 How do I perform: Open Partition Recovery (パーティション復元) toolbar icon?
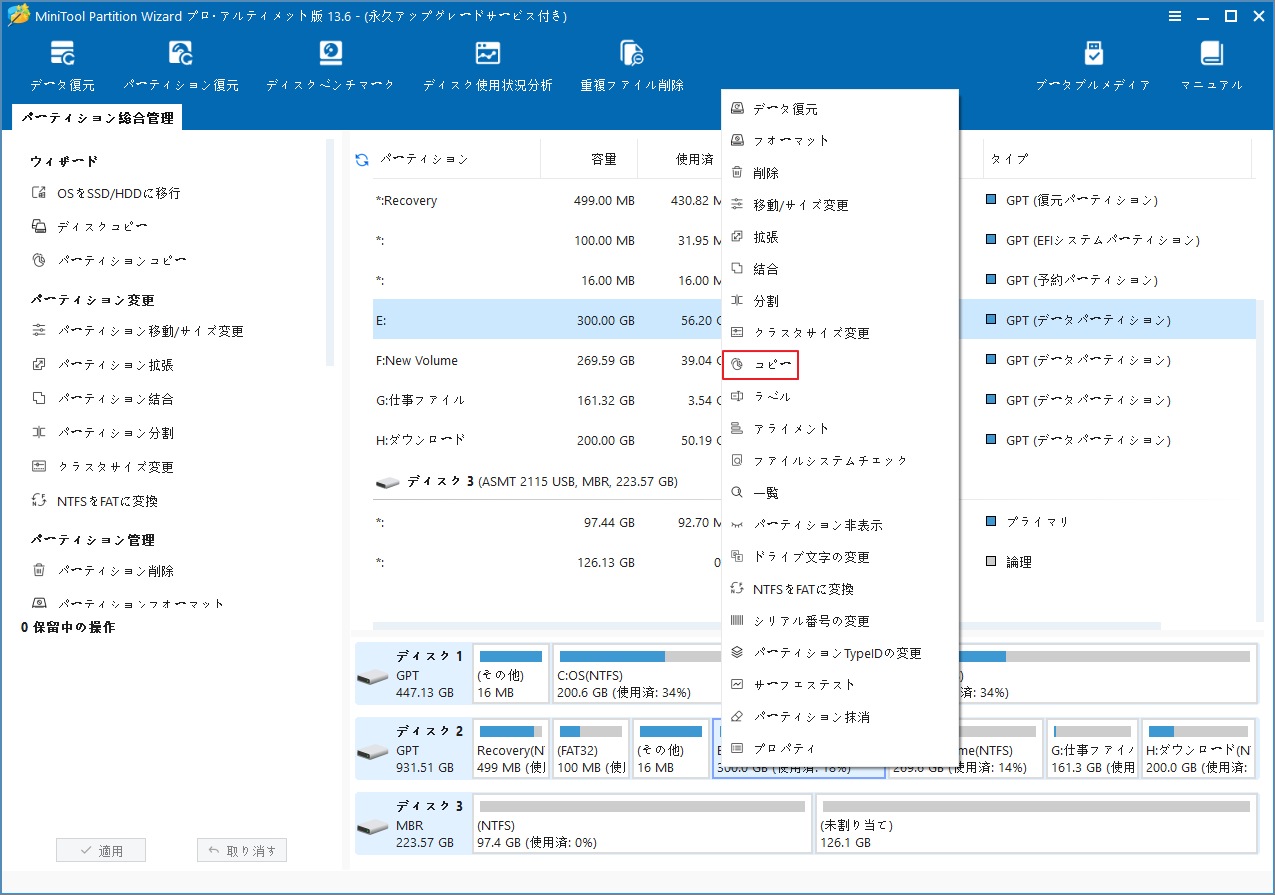(181, 66)
